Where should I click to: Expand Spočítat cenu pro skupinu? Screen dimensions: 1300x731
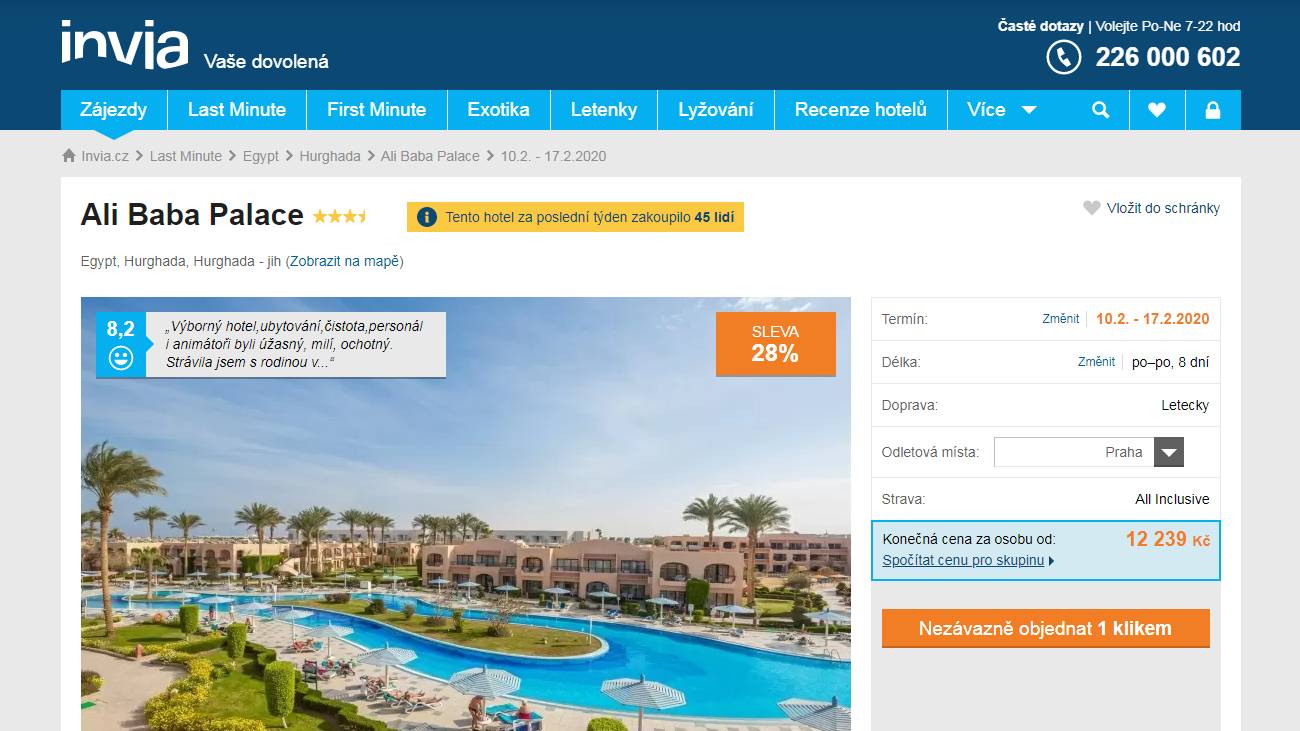coord(968,560)
